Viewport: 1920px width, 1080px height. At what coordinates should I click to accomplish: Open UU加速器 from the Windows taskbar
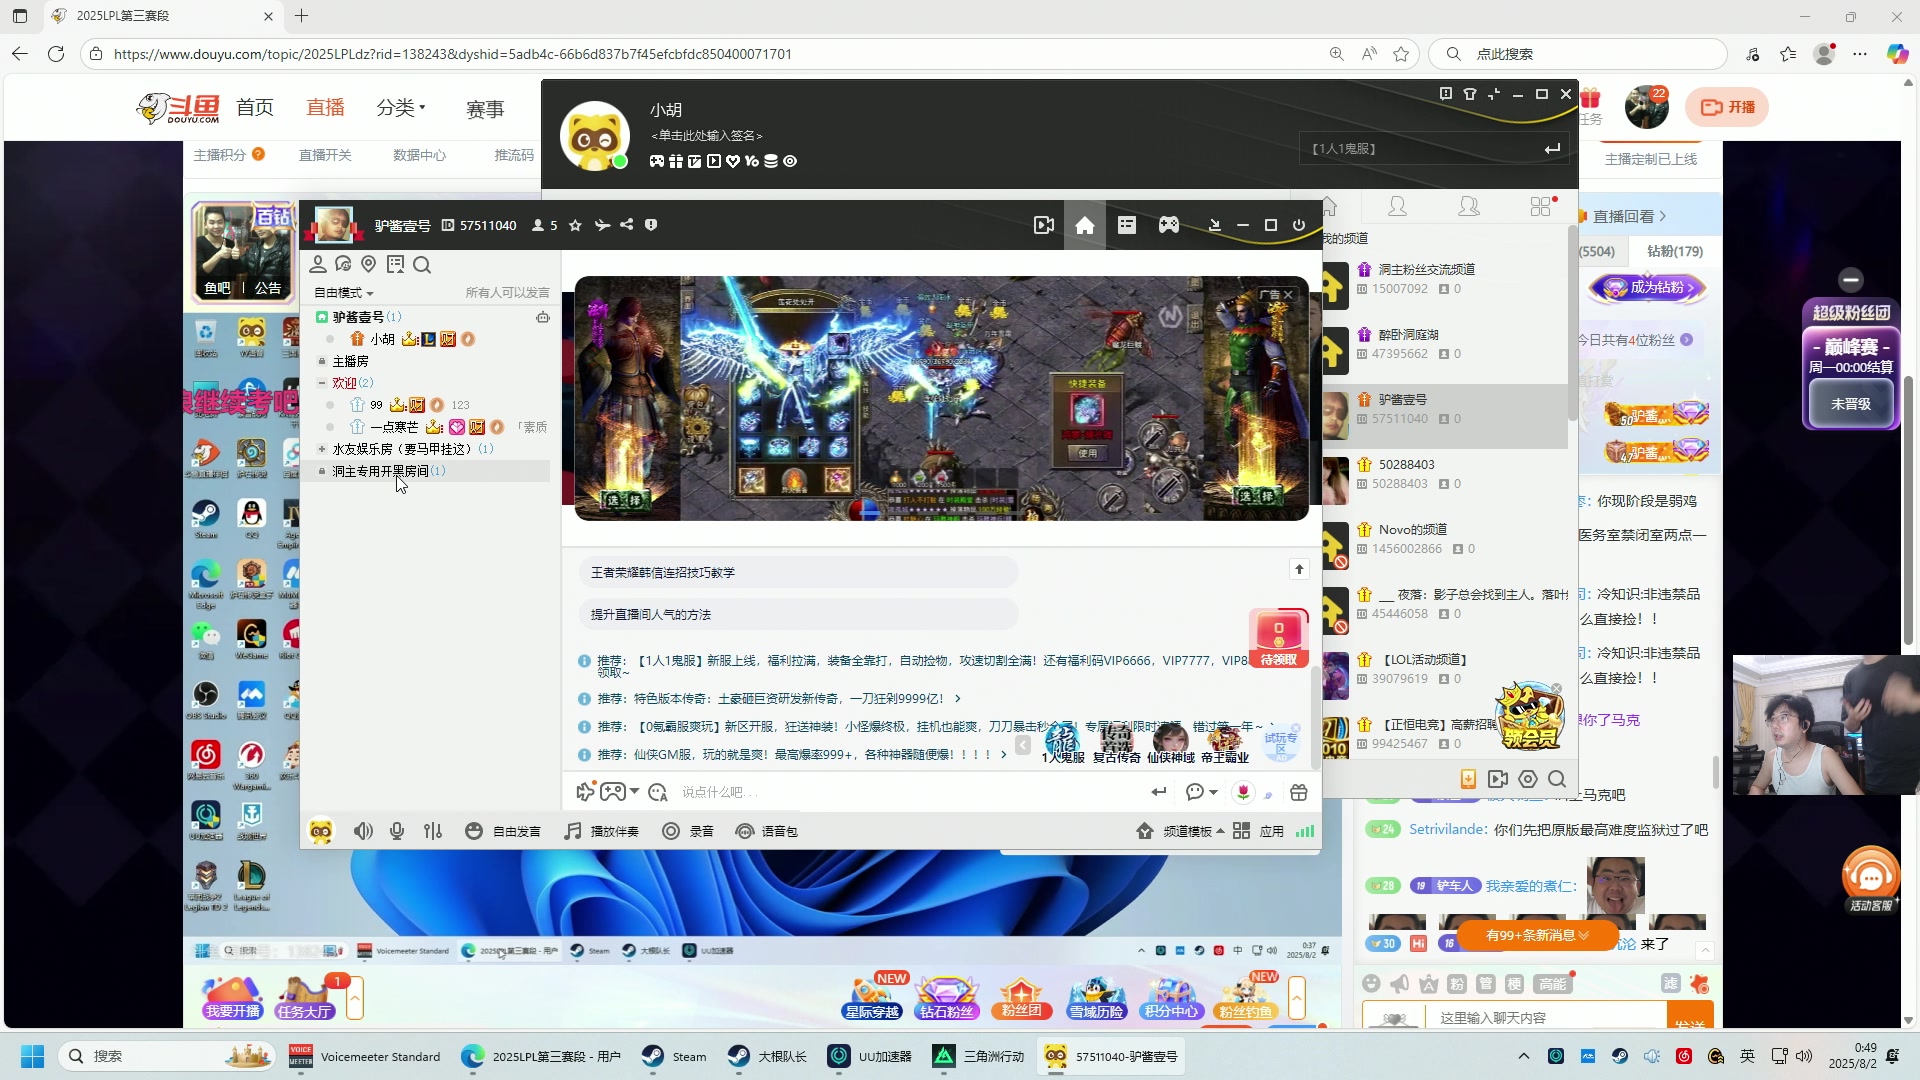pyautogui.click(x=870, y=1057)
